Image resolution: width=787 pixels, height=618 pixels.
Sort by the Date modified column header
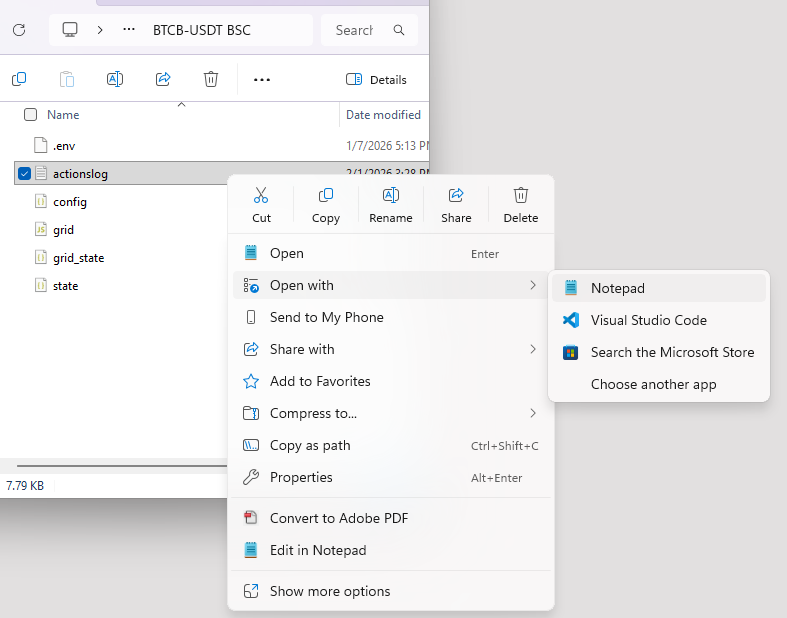(x=383, y=115)
